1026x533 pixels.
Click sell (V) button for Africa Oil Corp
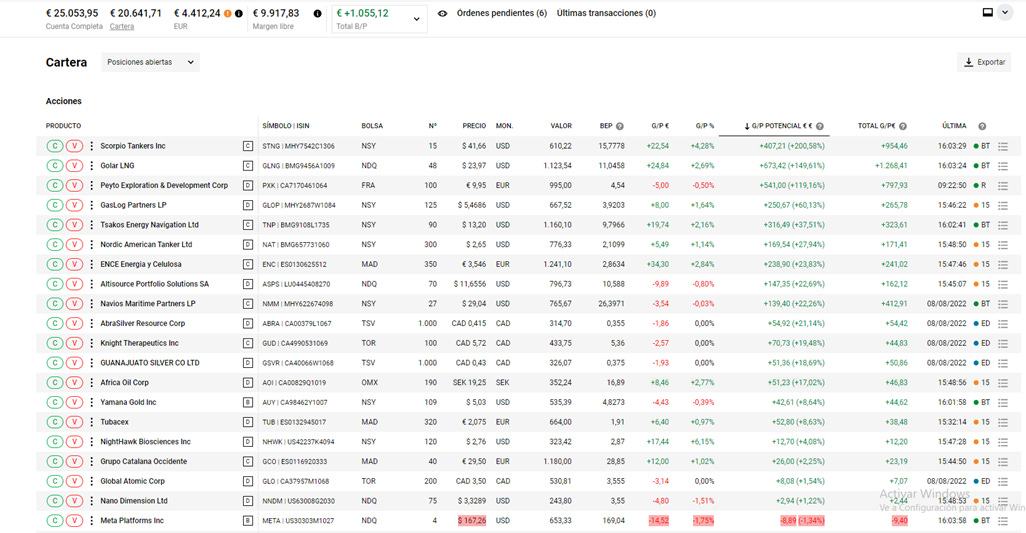point(75,383)
